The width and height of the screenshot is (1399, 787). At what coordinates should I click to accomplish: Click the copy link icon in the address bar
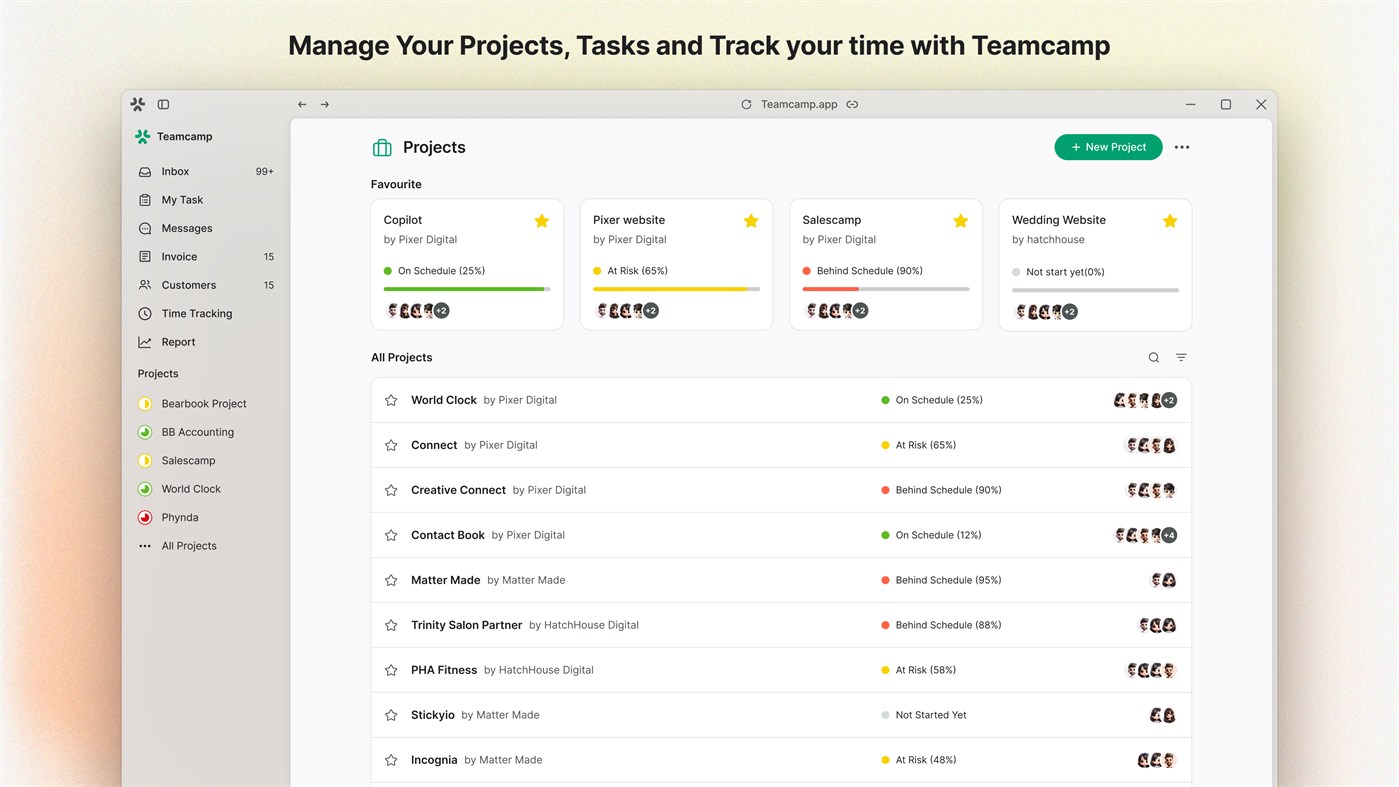tap(851, 104)
